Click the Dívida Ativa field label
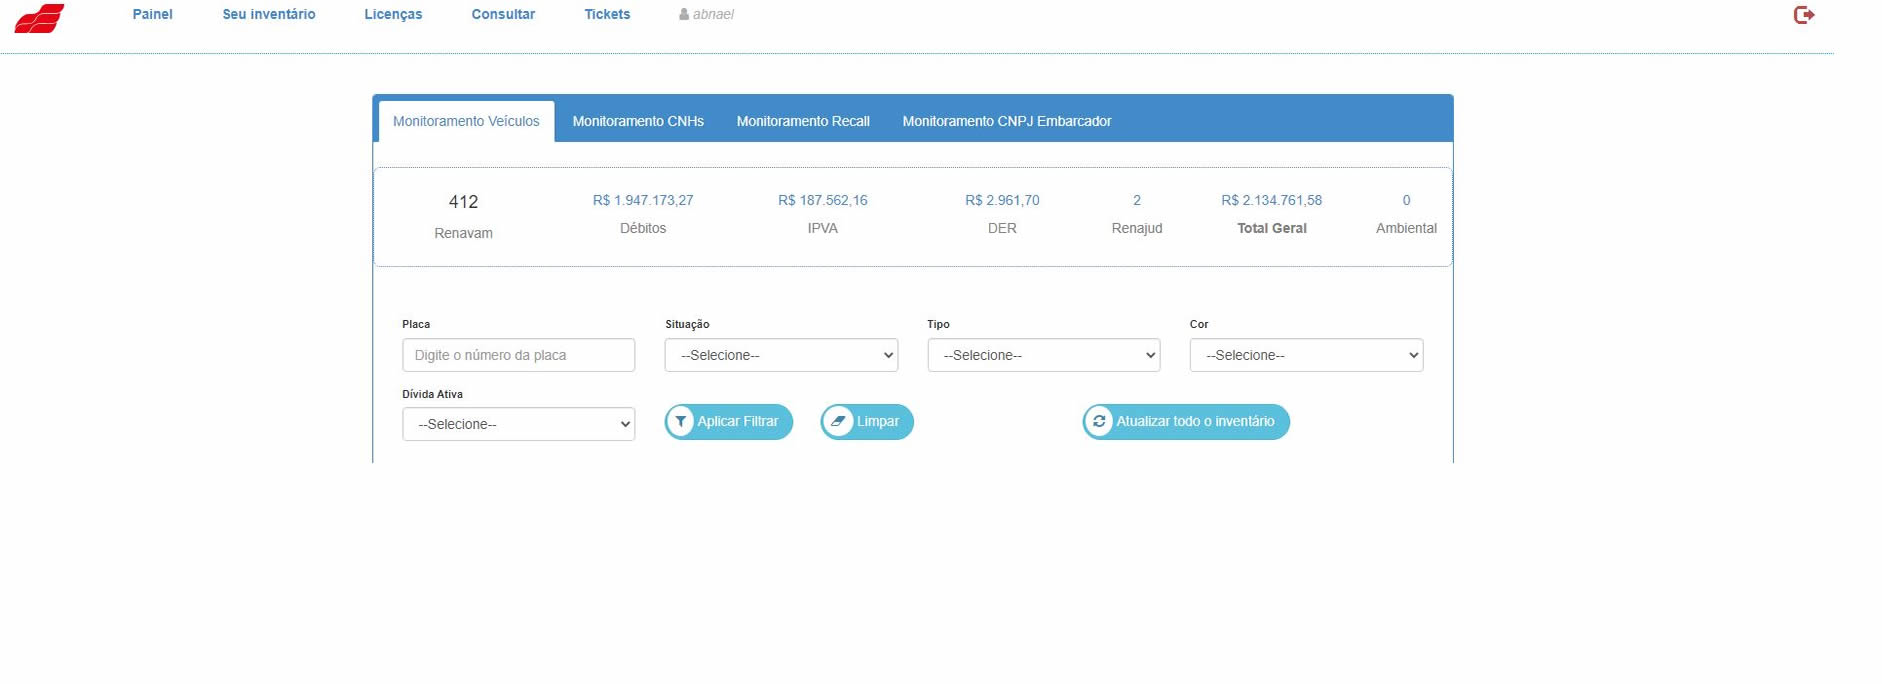 coord(432,394)
